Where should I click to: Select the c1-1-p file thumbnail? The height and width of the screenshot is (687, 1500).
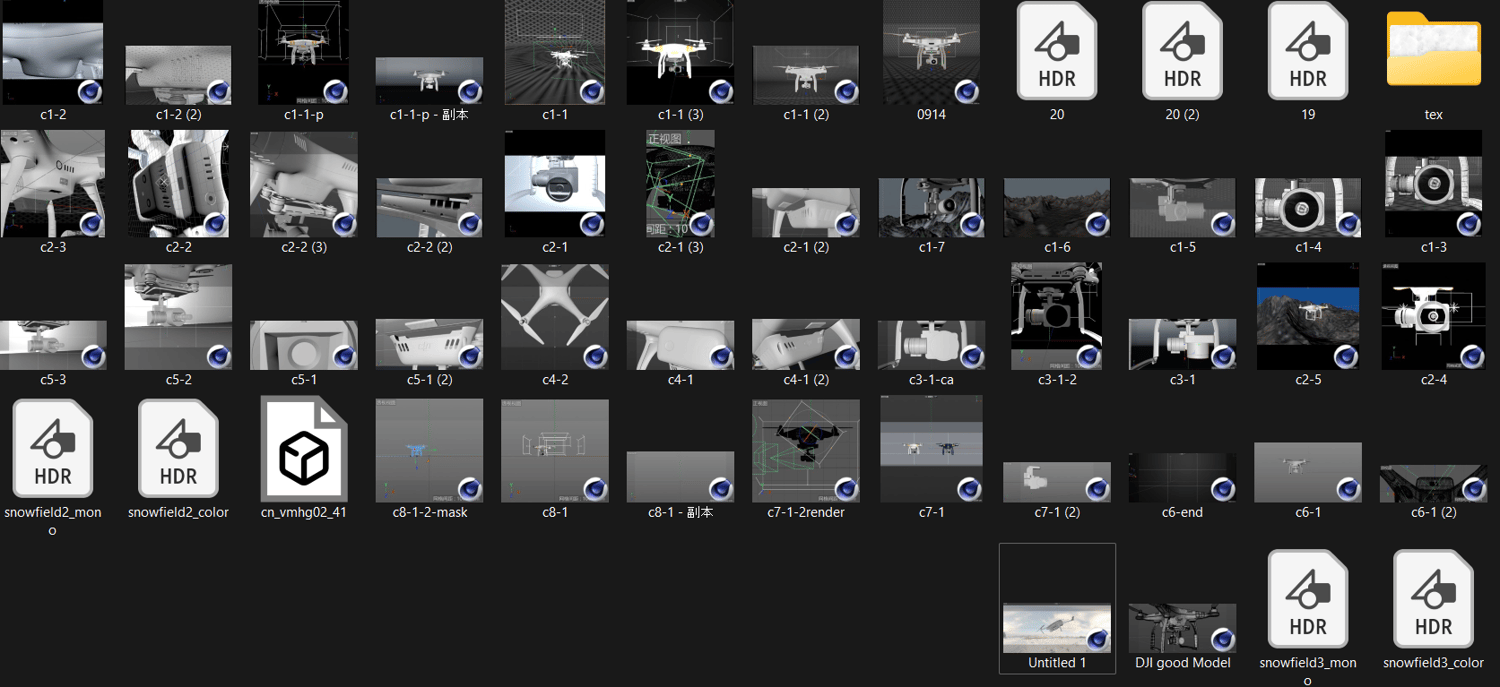click(304, 52)
